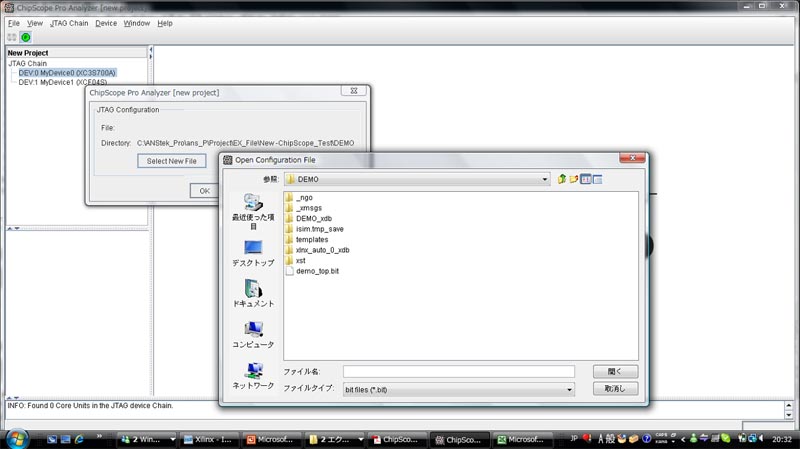Click the JP language indicator in tray
The image size is (800, 449).
(x=574, y=438)
